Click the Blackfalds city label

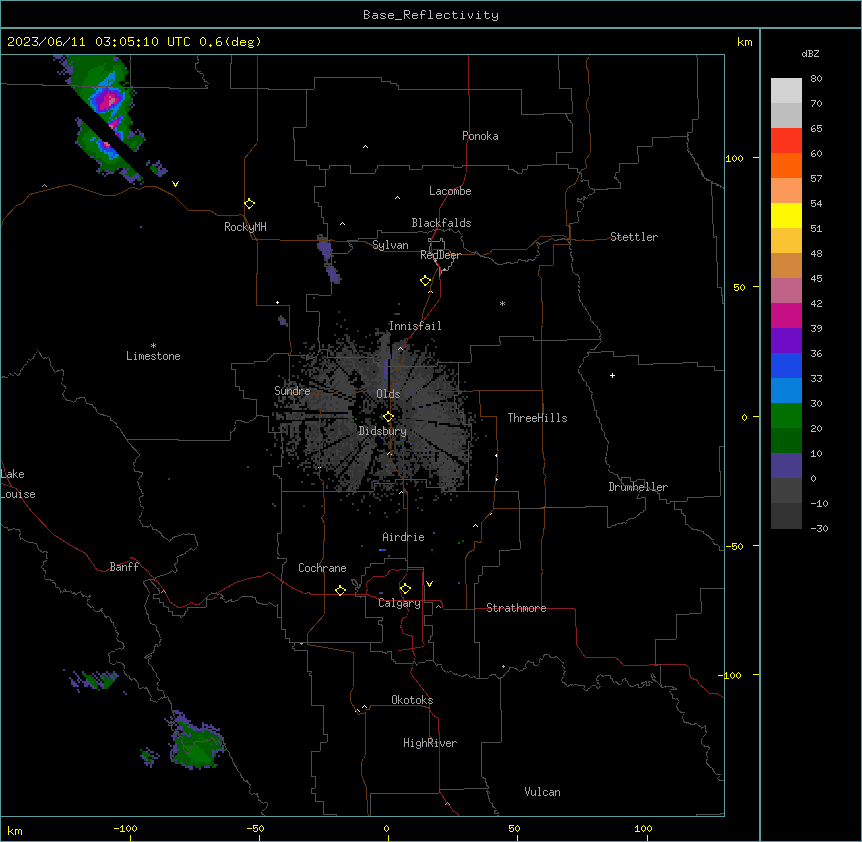441,223
